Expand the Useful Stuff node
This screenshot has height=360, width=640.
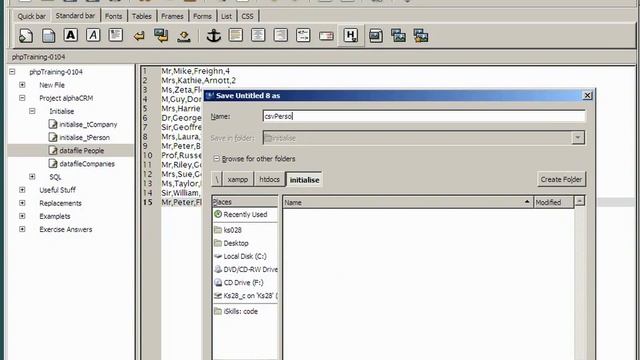(22, 190)
